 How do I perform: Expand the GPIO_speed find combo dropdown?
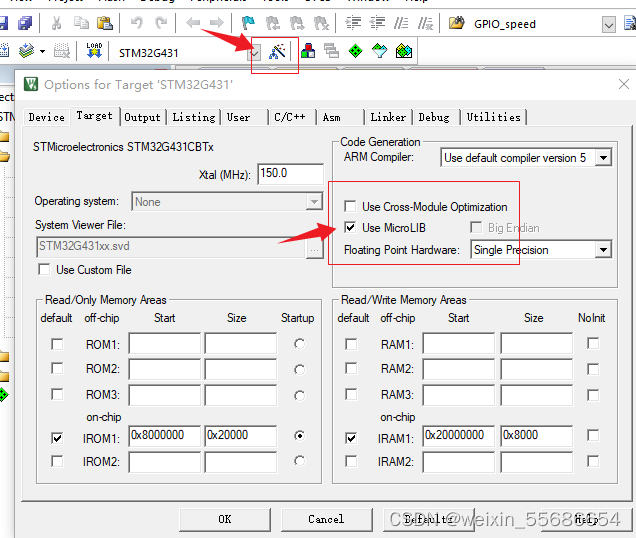(x=608, y=25)
